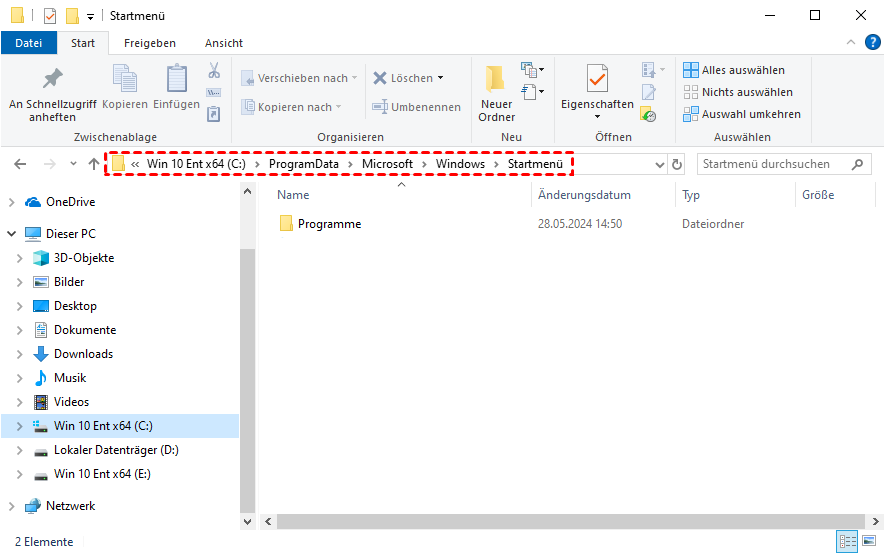885x554 pixels.
Task: Expand the Videos tree node
Action: [x=19, y=402]
